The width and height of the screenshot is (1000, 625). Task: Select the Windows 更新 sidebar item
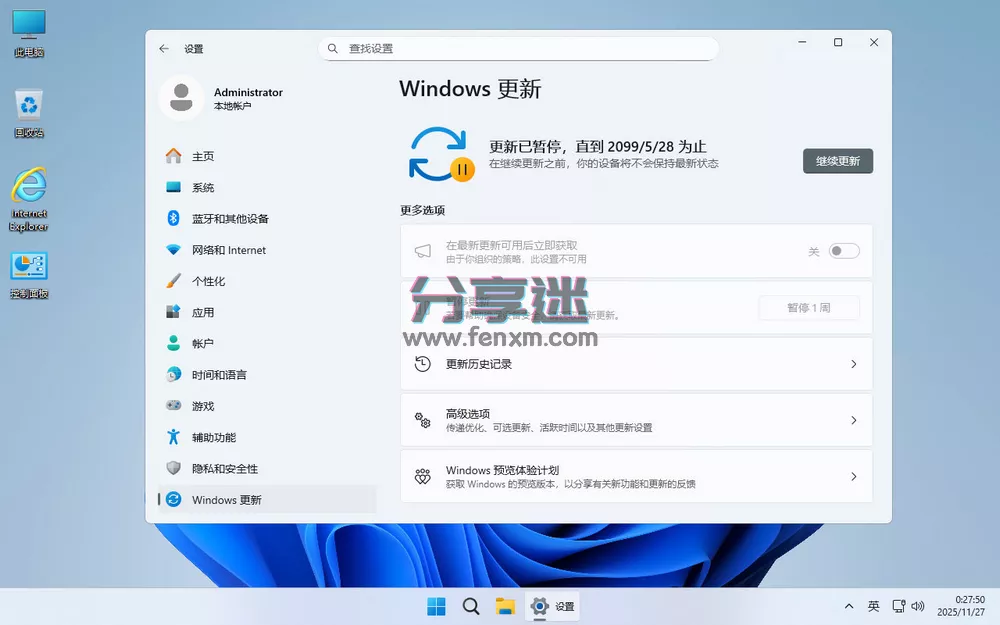tap(227, 499)
